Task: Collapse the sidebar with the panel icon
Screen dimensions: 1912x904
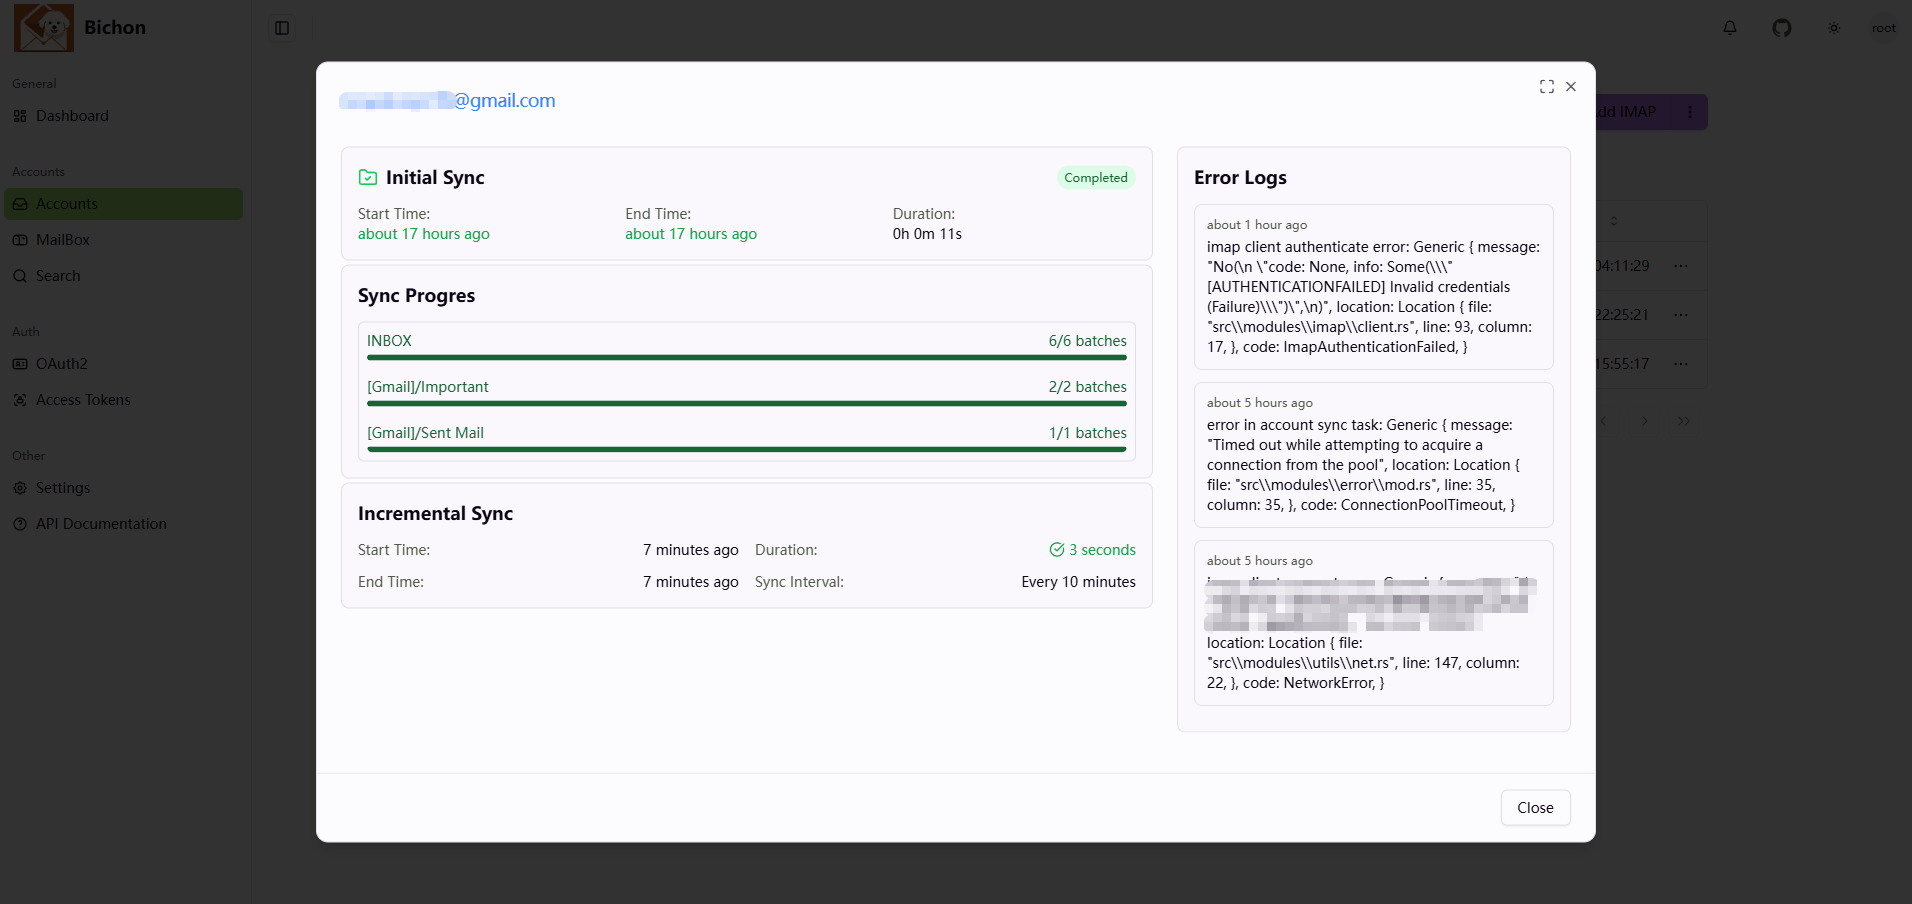Action: tap(280, 28)
